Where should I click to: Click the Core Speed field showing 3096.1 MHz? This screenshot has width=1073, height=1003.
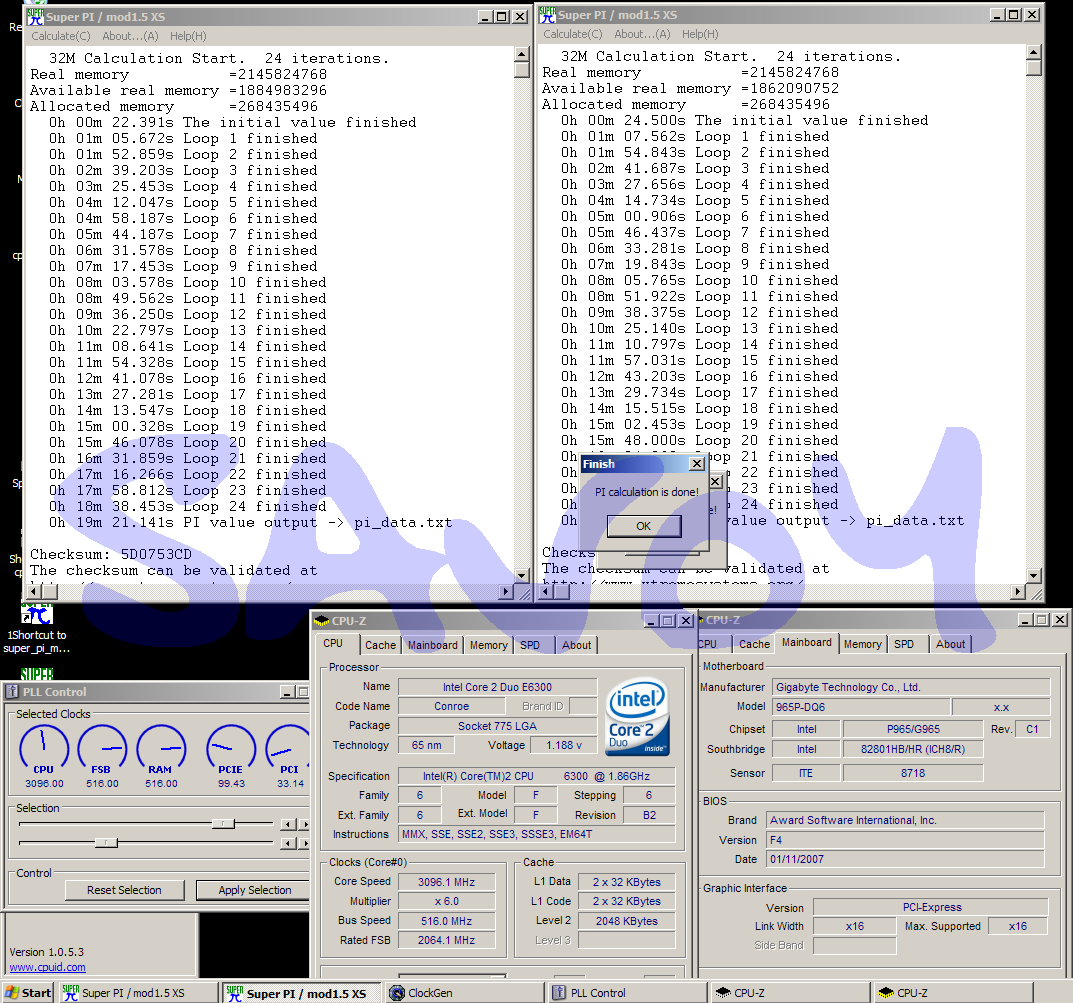pos(447,883)
